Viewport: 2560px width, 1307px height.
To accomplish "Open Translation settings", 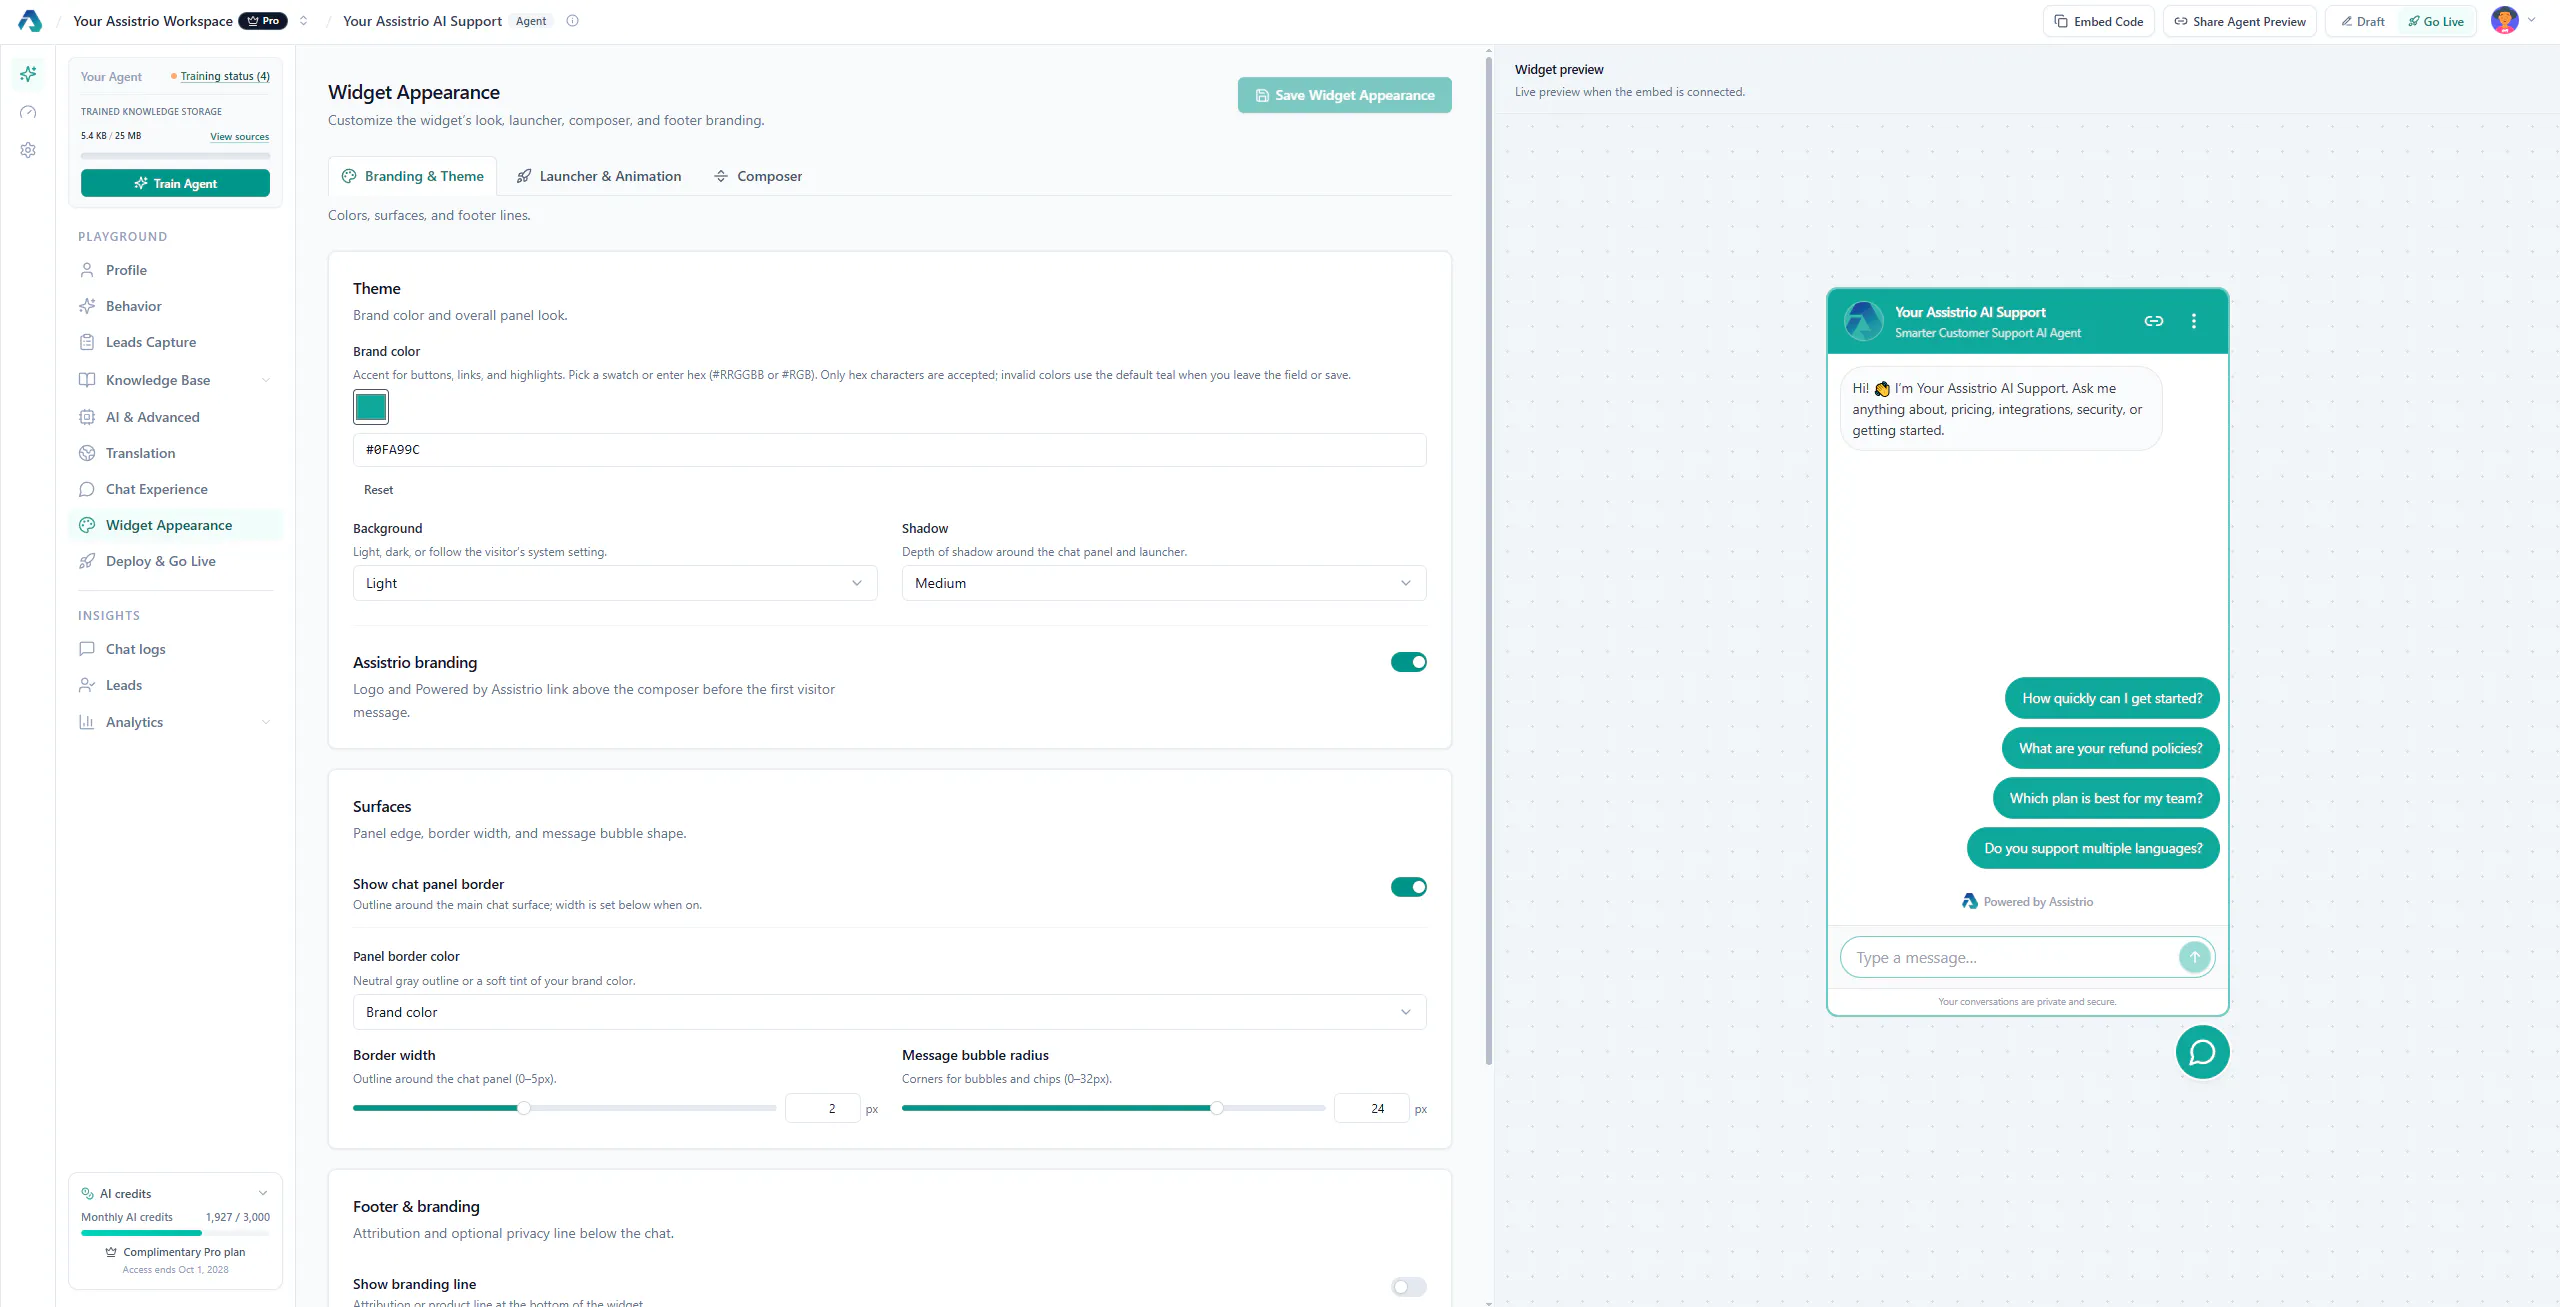I will 175,453.
